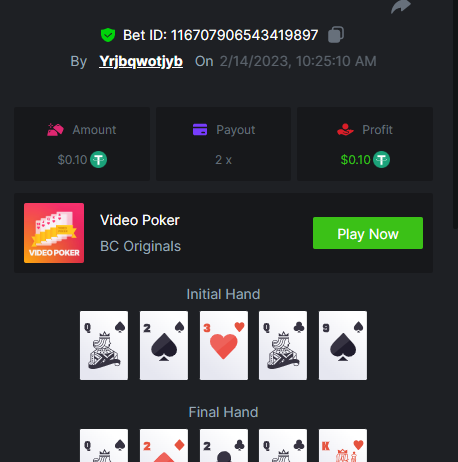
Task: Click the share arrow icon
Action: (x=401, y=6)
